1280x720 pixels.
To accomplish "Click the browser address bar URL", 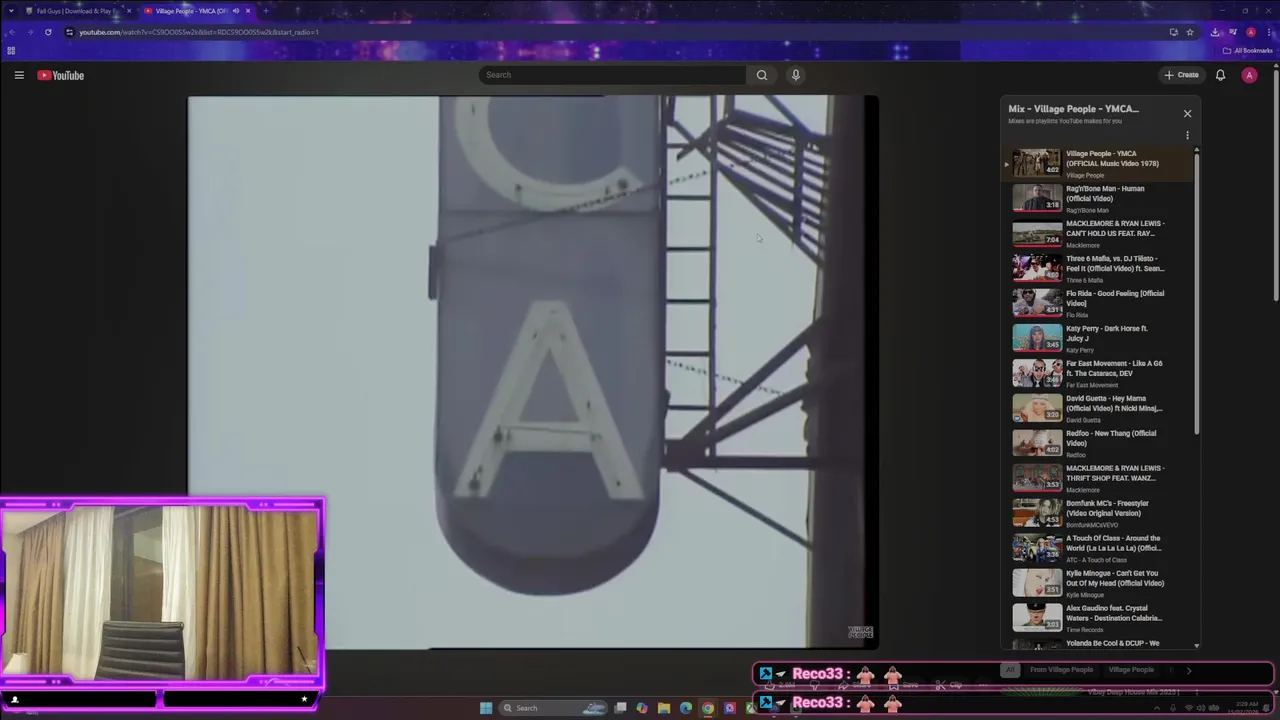I will click(199, 32).
